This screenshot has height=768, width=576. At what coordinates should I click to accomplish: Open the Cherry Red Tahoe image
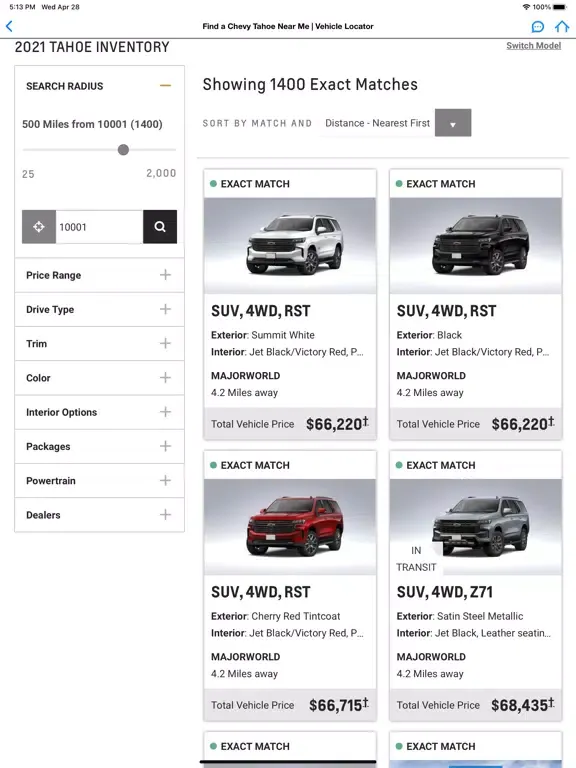point(290,527)
